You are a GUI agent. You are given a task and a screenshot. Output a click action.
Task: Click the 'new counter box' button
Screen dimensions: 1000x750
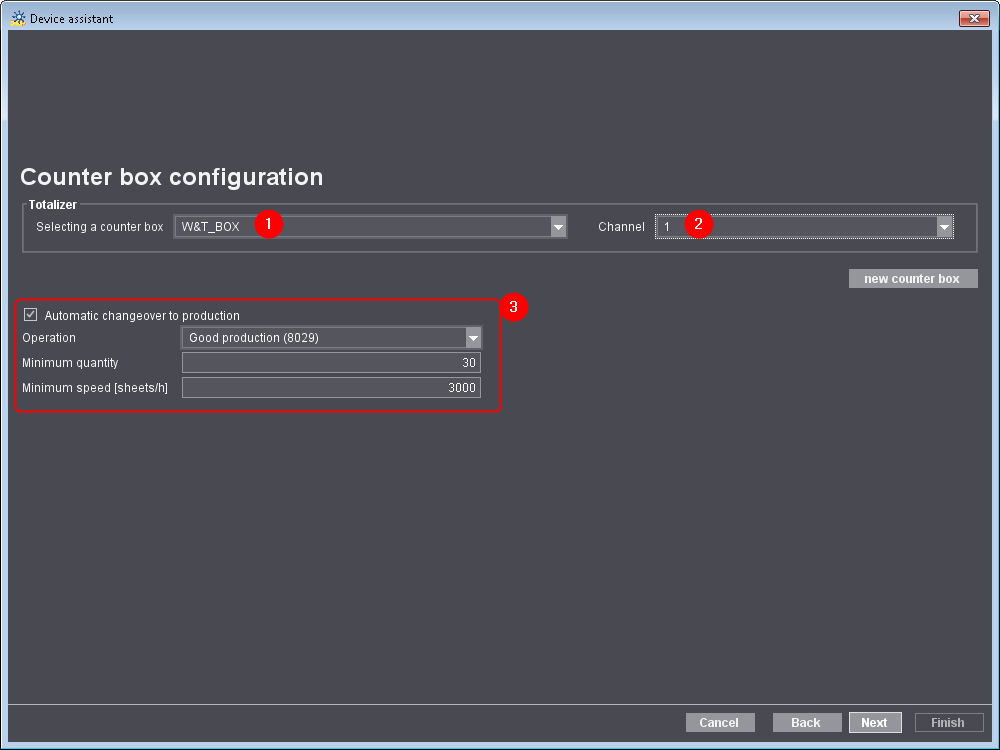click(x=912, y=278)
